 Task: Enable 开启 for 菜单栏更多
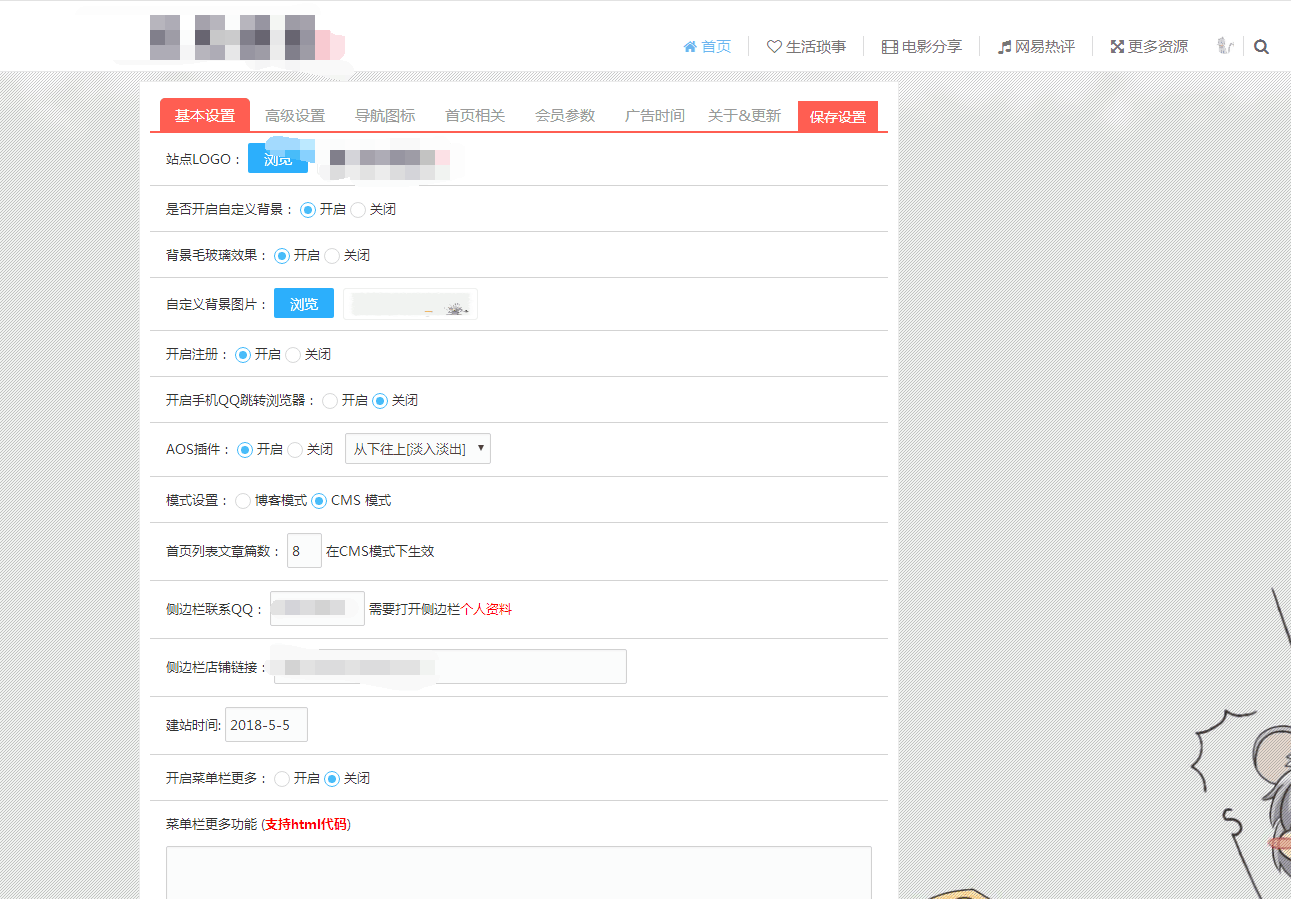[x=281, y=777]
